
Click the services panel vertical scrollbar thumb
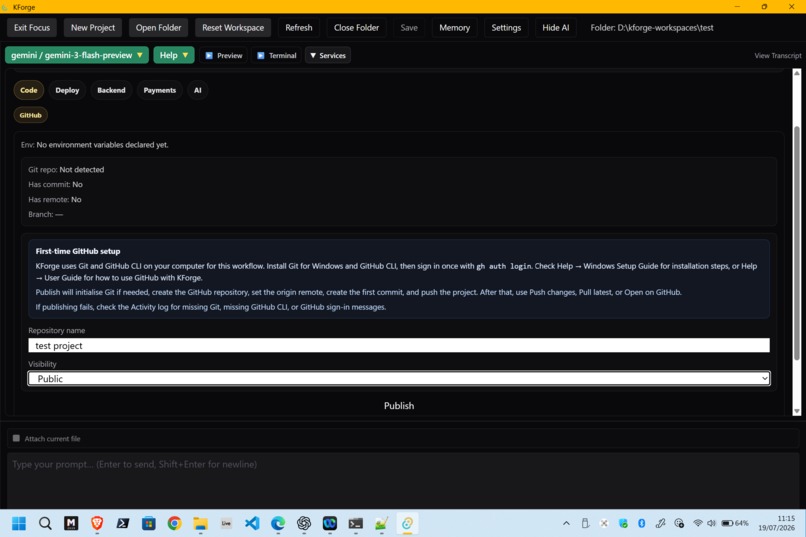pyautogui.click(x=797, y=242)
